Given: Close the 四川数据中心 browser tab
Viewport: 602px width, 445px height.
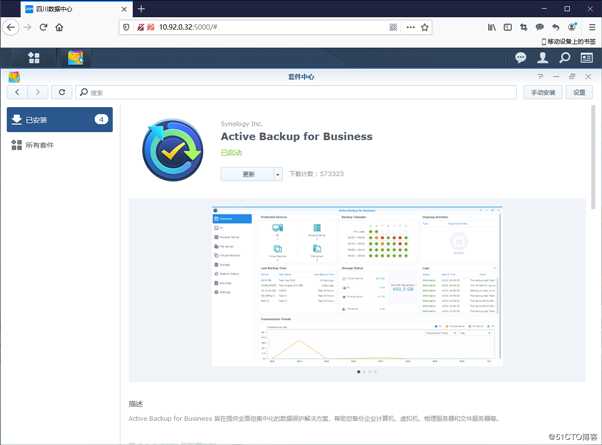Looking at the screenshot, I should 124,9.
